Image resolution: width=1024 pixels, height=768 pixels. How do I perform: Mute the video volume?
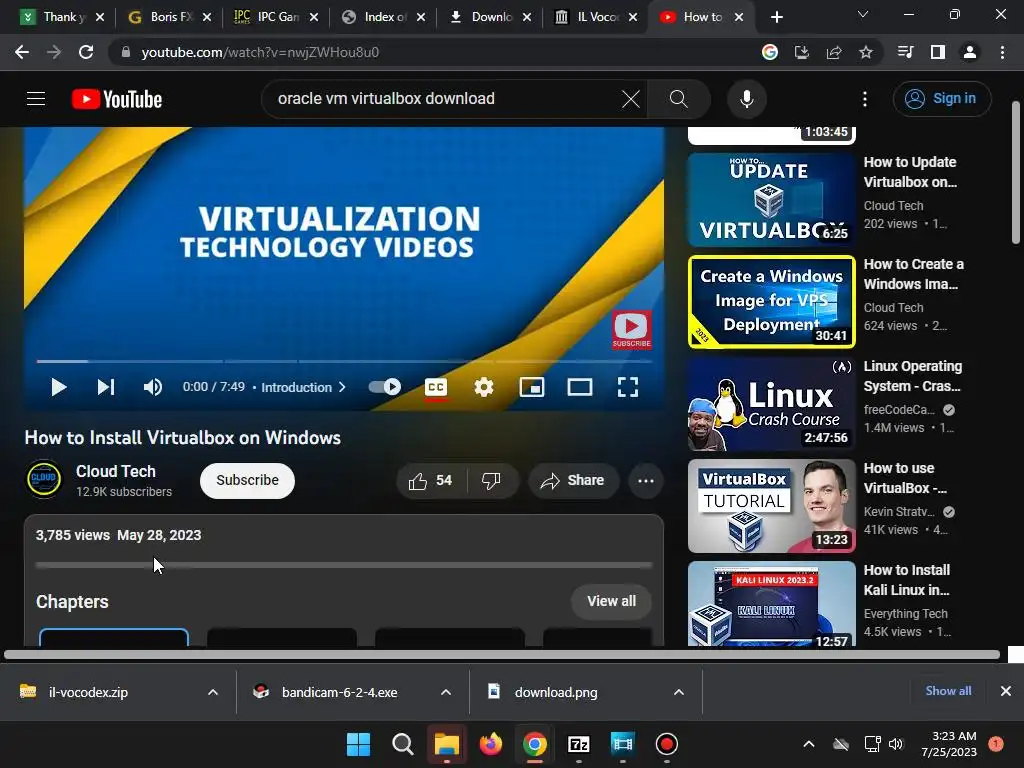tap(153, 387)
